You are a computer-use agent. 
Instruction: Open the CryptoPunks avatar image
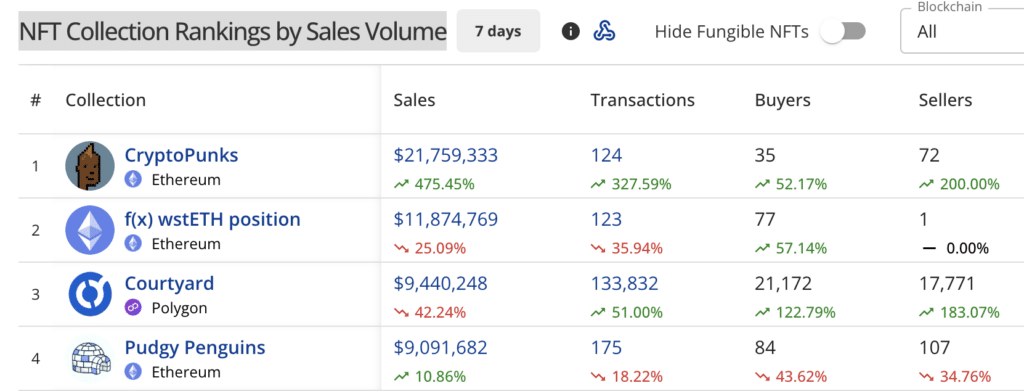[x=90, y=166]
